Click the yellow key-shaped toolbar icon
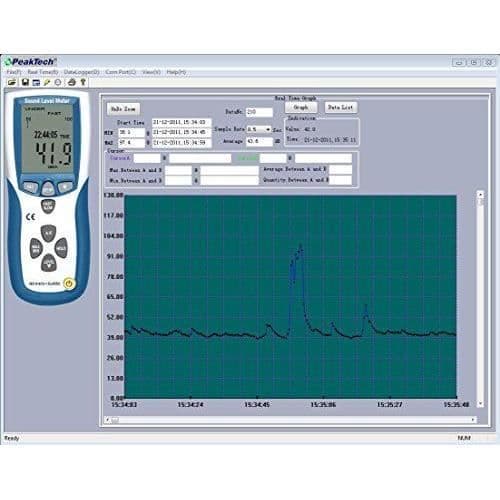500x500 pixels. 47,82
